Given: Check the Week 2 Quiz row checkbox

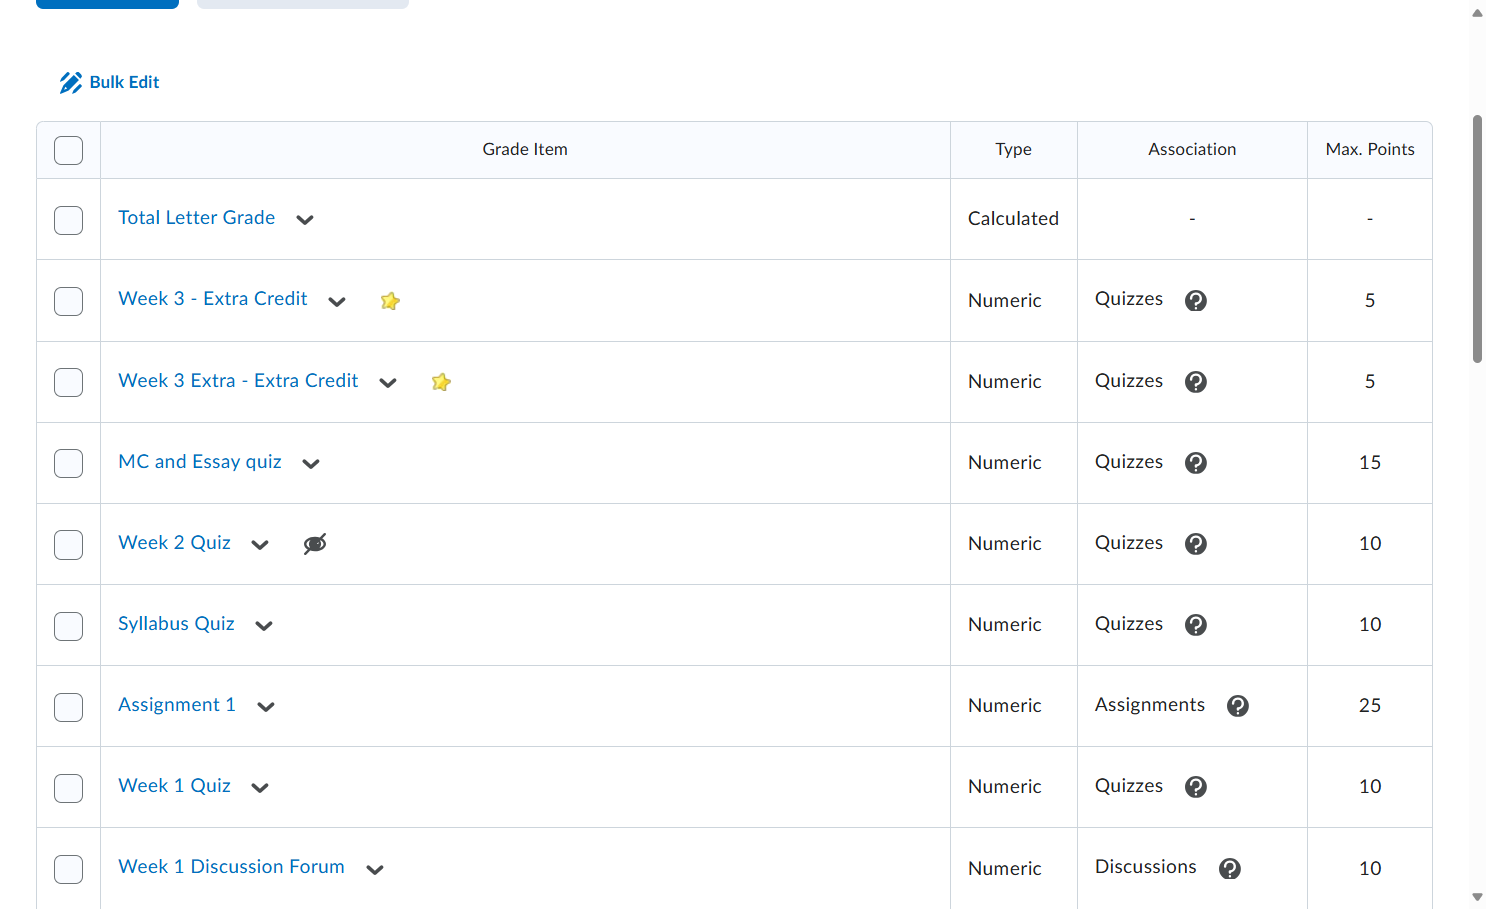Looking at the screenshot, I should [68, 545].
